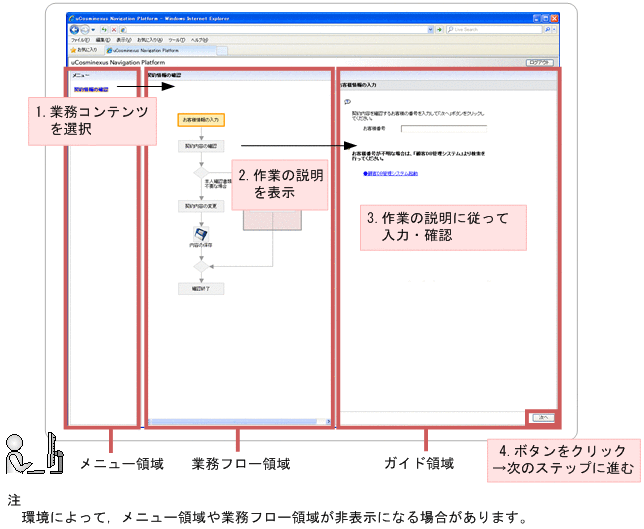Click the speech bubble icon in guide area

pyautogui.click(x=347, y=101)
